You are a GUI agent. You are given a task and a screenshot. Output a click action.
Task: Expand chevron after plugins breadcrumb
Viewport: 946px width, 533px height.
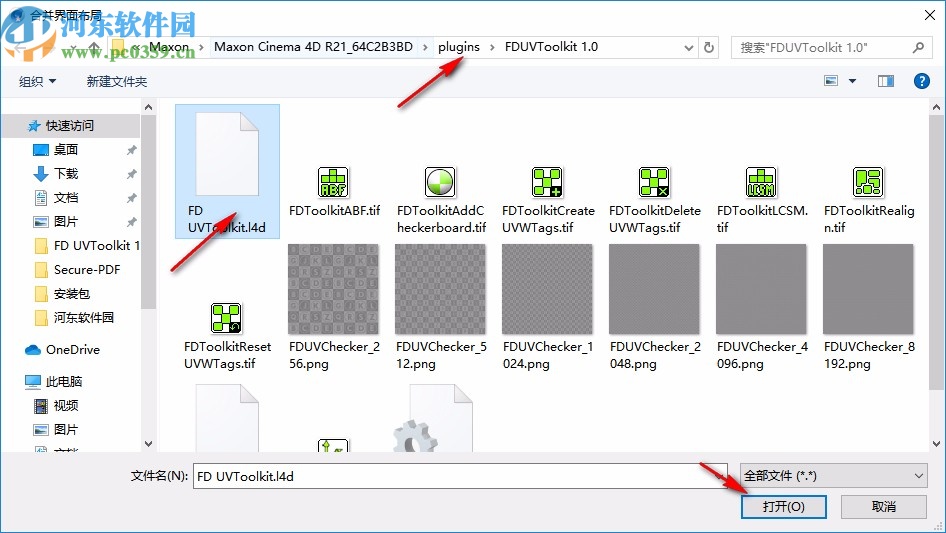coord(492,47)
